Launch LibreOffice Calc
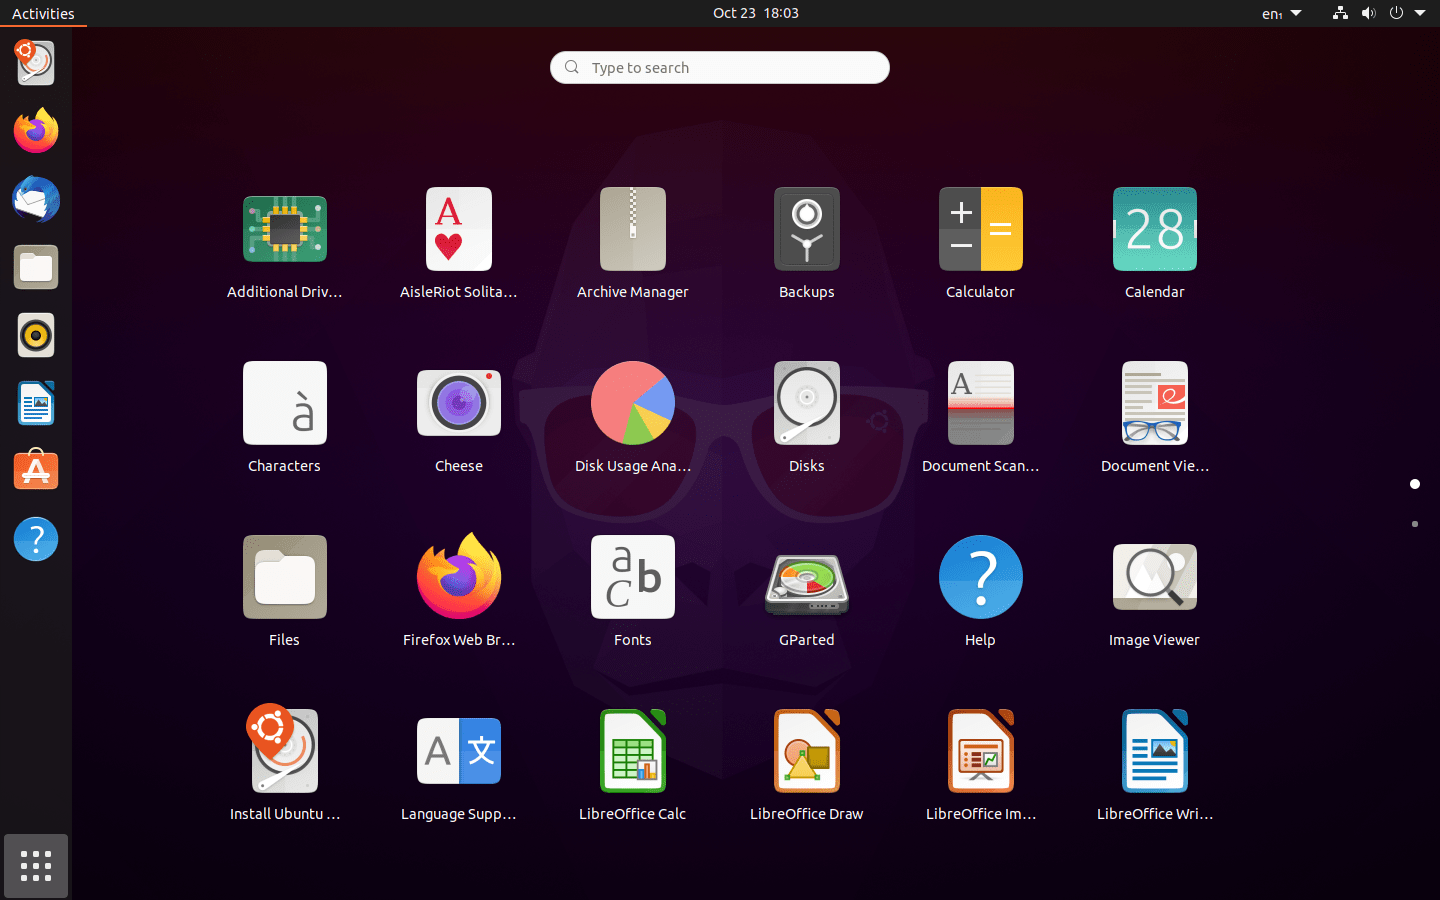Image resolution: width=1440 pixels, height=900 pixels. 633,751
